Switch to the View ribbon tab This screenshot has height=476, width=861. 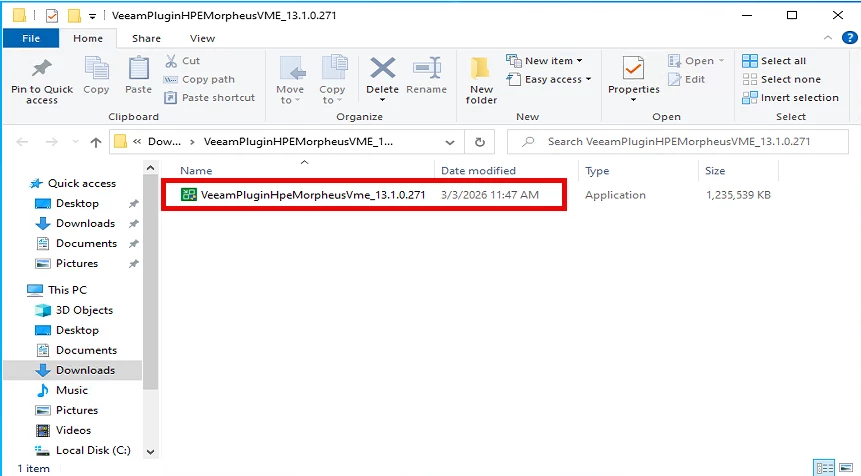(202, 38)
